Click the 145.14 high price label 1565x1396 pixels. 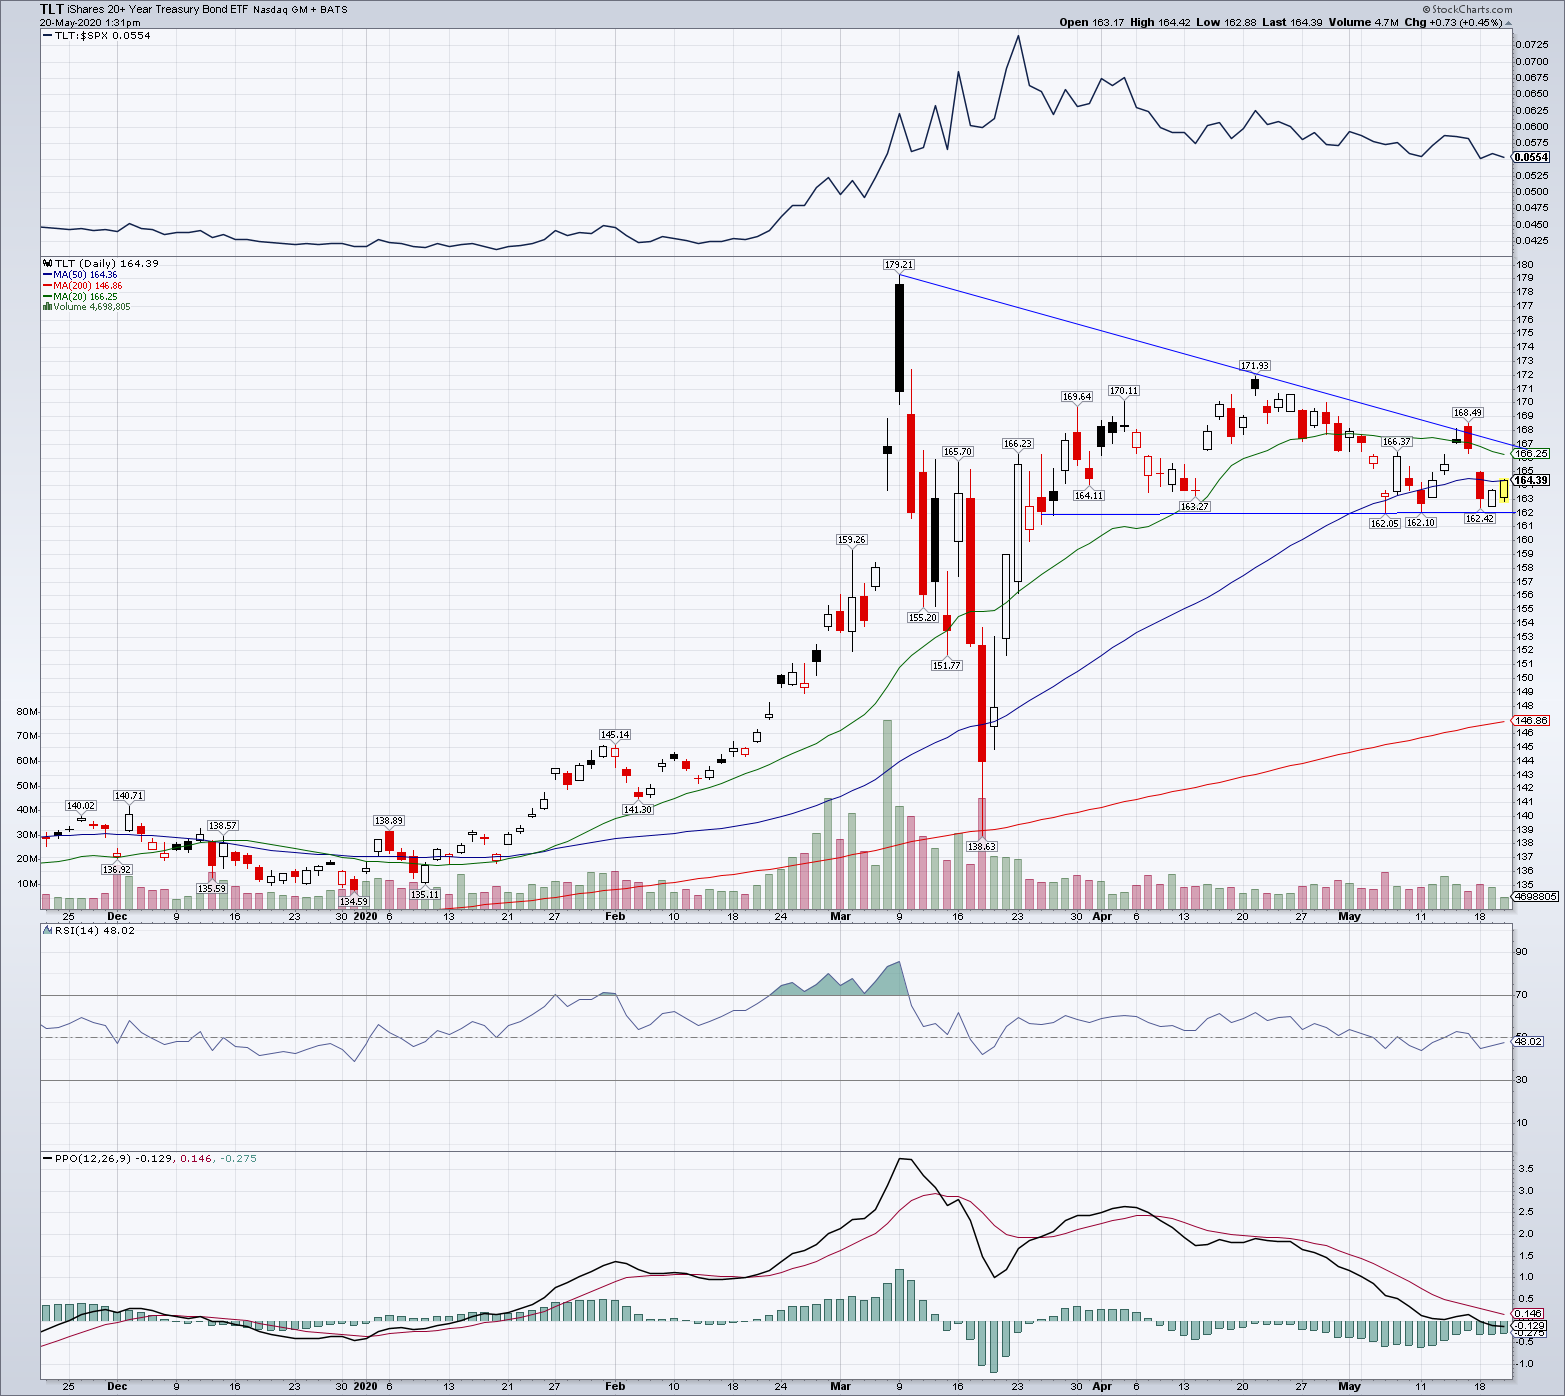coord(615,735)
